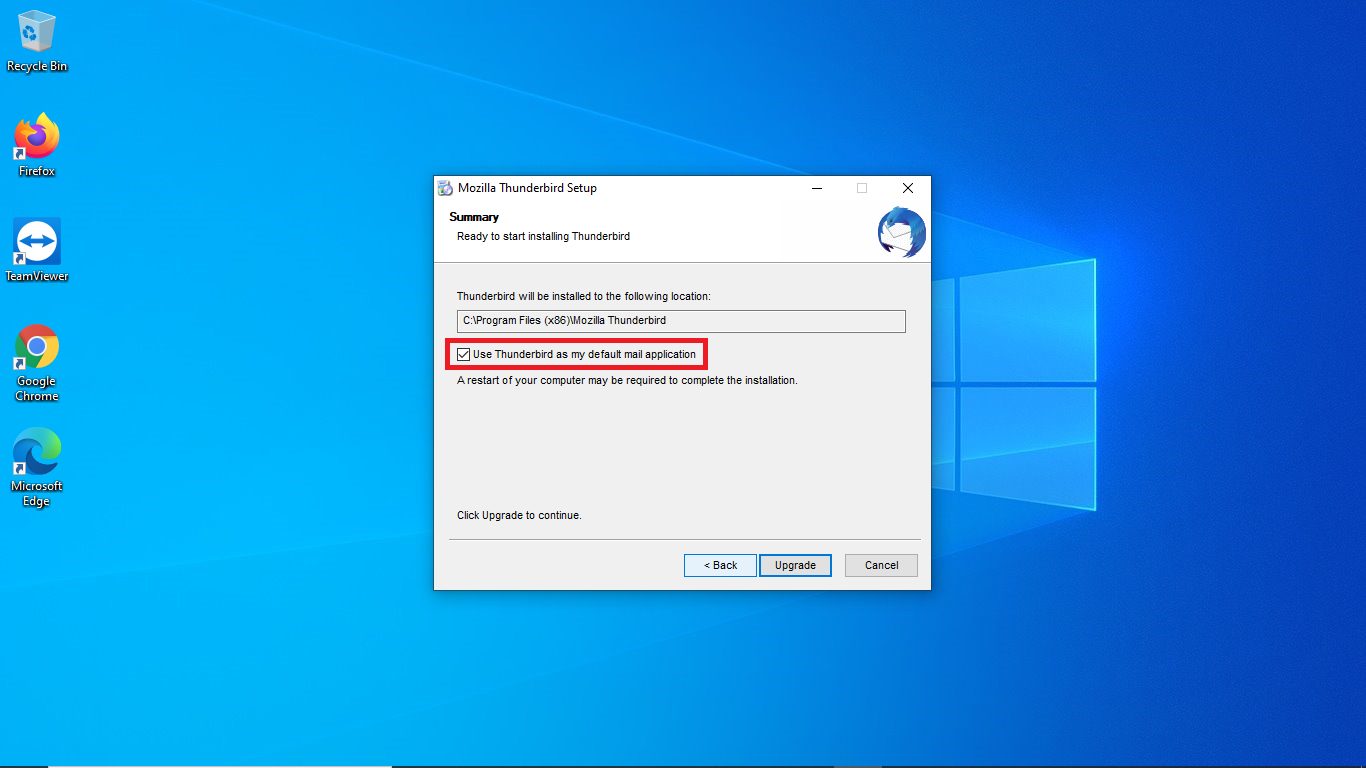The width and height of the screenshot is (1366, 768).
Task: Select the Firefox desktop shortcut
Action: 37,146
